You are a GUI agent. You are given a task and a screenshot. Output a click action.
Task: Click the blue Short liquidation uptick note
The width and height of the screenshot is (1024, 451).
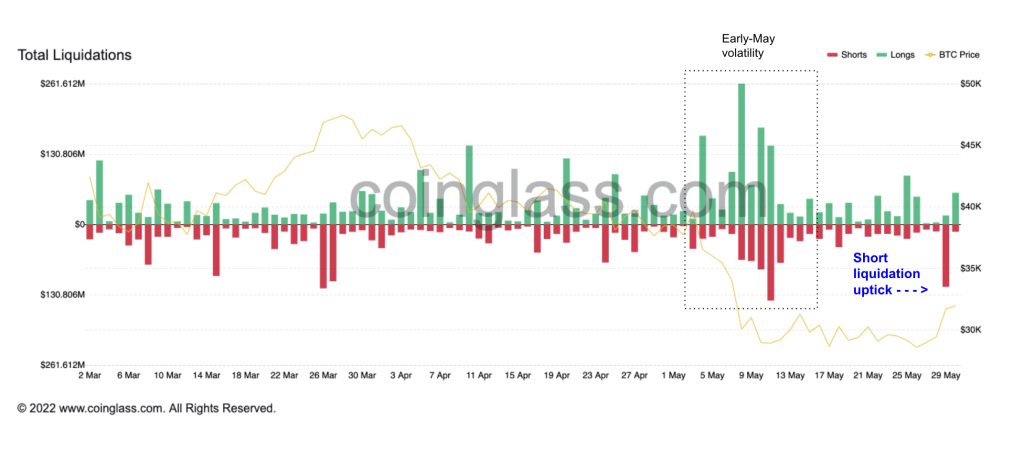coord(889,273)
